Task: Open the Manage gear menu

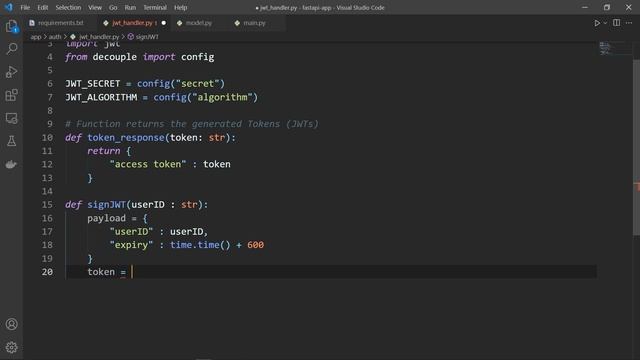Action: [11, 347]
